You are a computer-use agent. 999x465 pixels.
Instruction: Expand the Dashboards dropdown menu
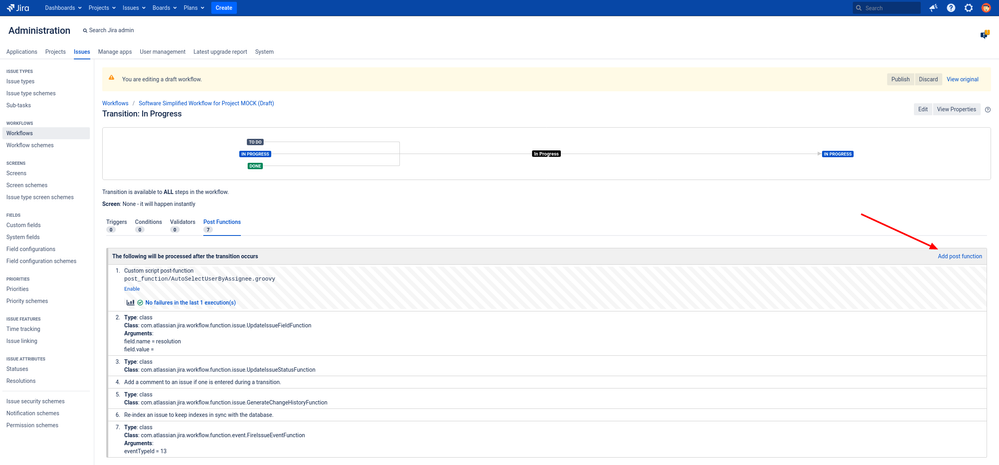click(63, 8)
